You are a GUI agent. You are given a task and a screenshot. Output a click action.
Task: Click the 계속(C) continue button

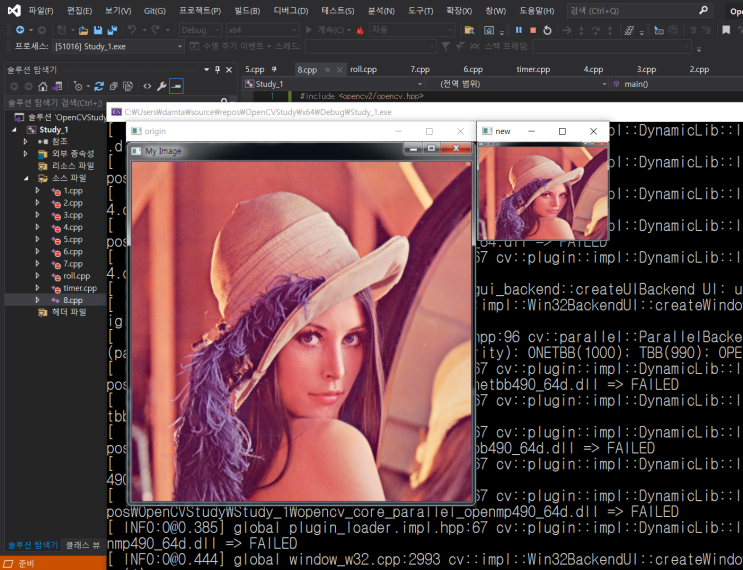tap(327, 30)
